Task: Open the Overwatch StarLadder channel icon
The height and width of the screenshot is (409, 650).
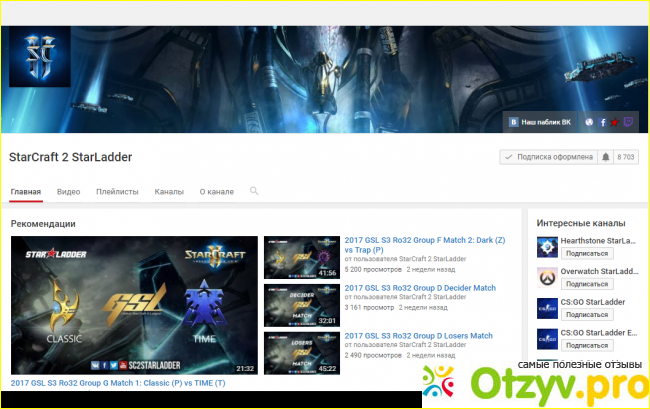Action: 547,278
